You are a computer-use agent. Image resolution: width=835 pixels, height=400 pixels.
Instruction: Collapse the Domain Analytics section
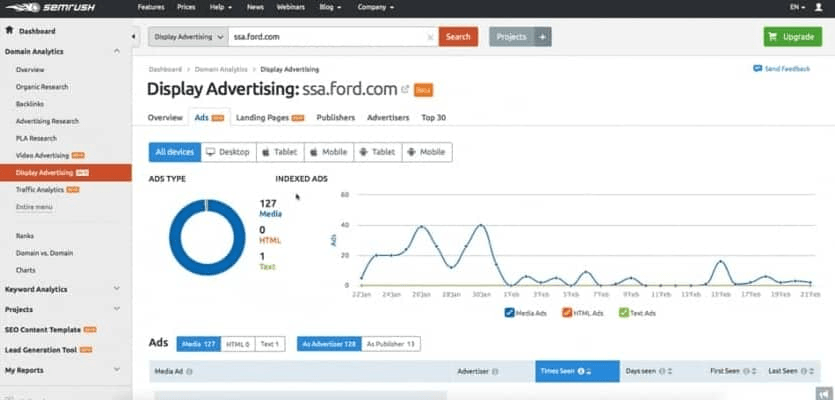[117, 51]
